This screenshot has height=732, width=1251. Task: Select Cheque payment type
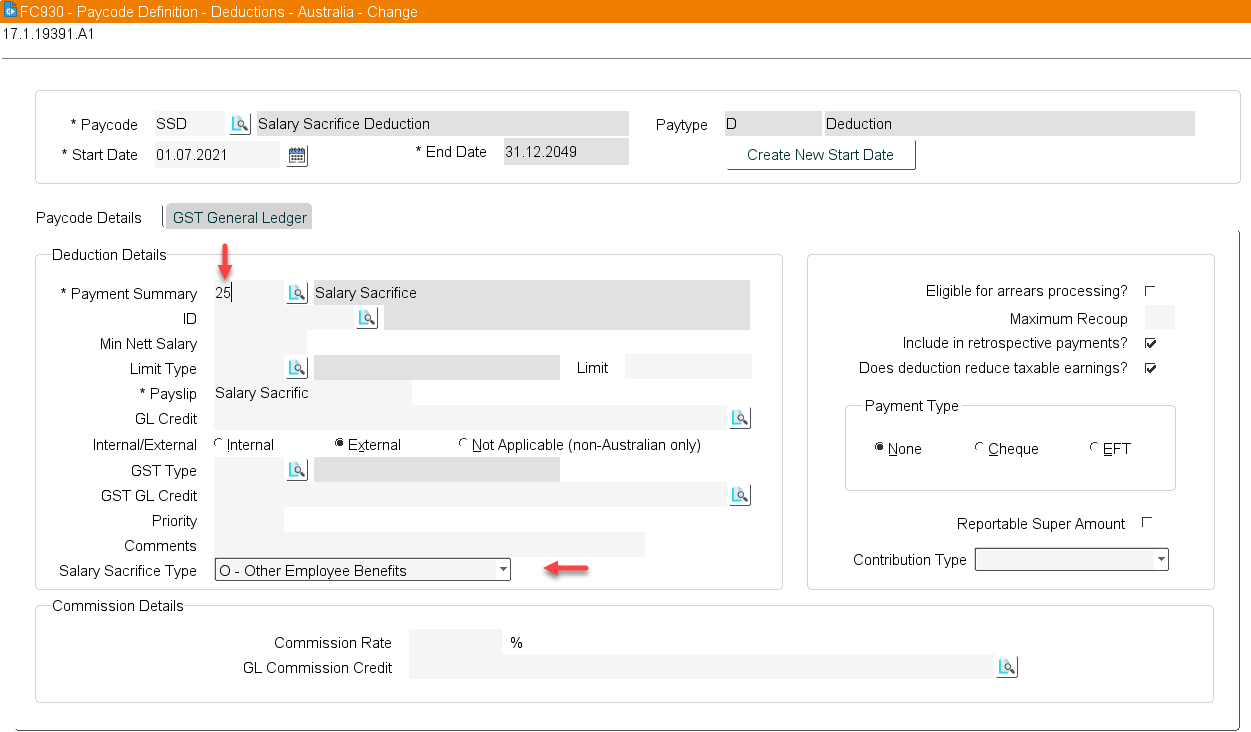[x=979, y=448]
